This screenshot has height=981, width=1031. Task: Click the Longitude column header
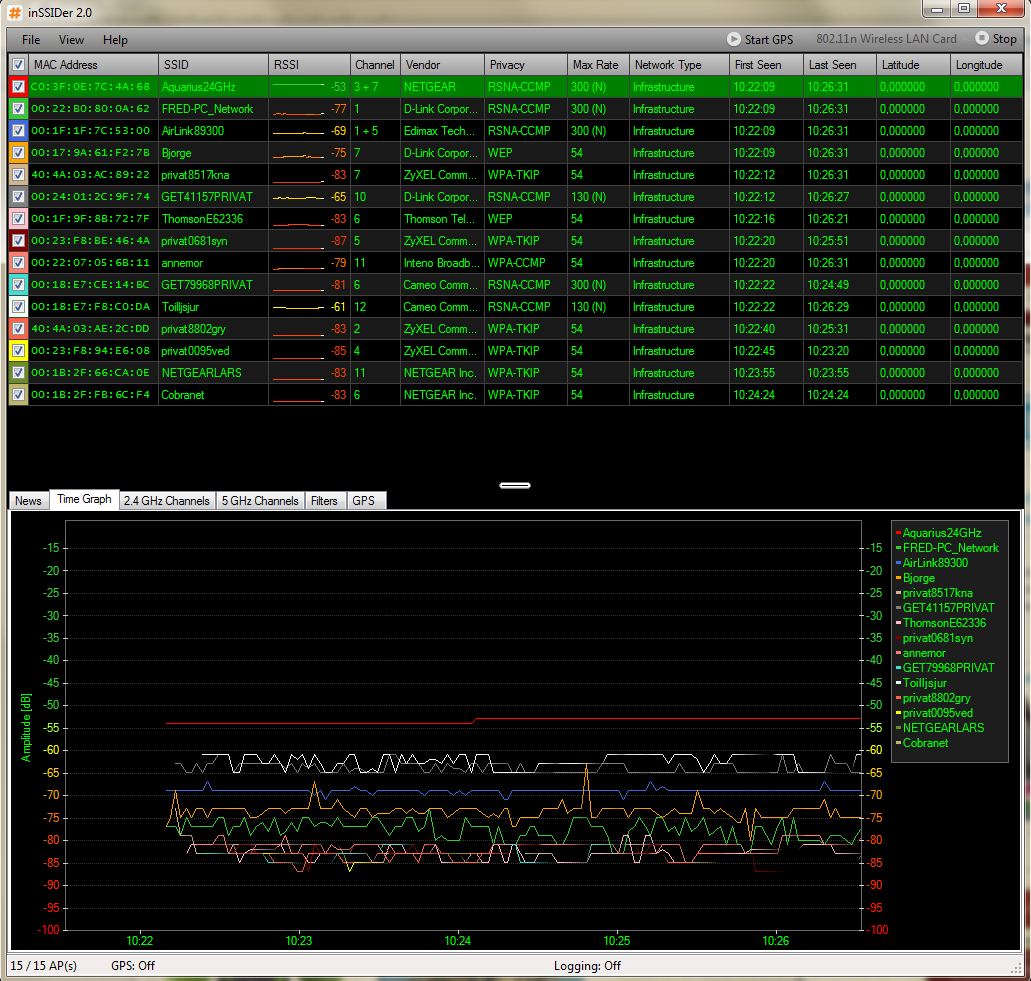(986, 64)
